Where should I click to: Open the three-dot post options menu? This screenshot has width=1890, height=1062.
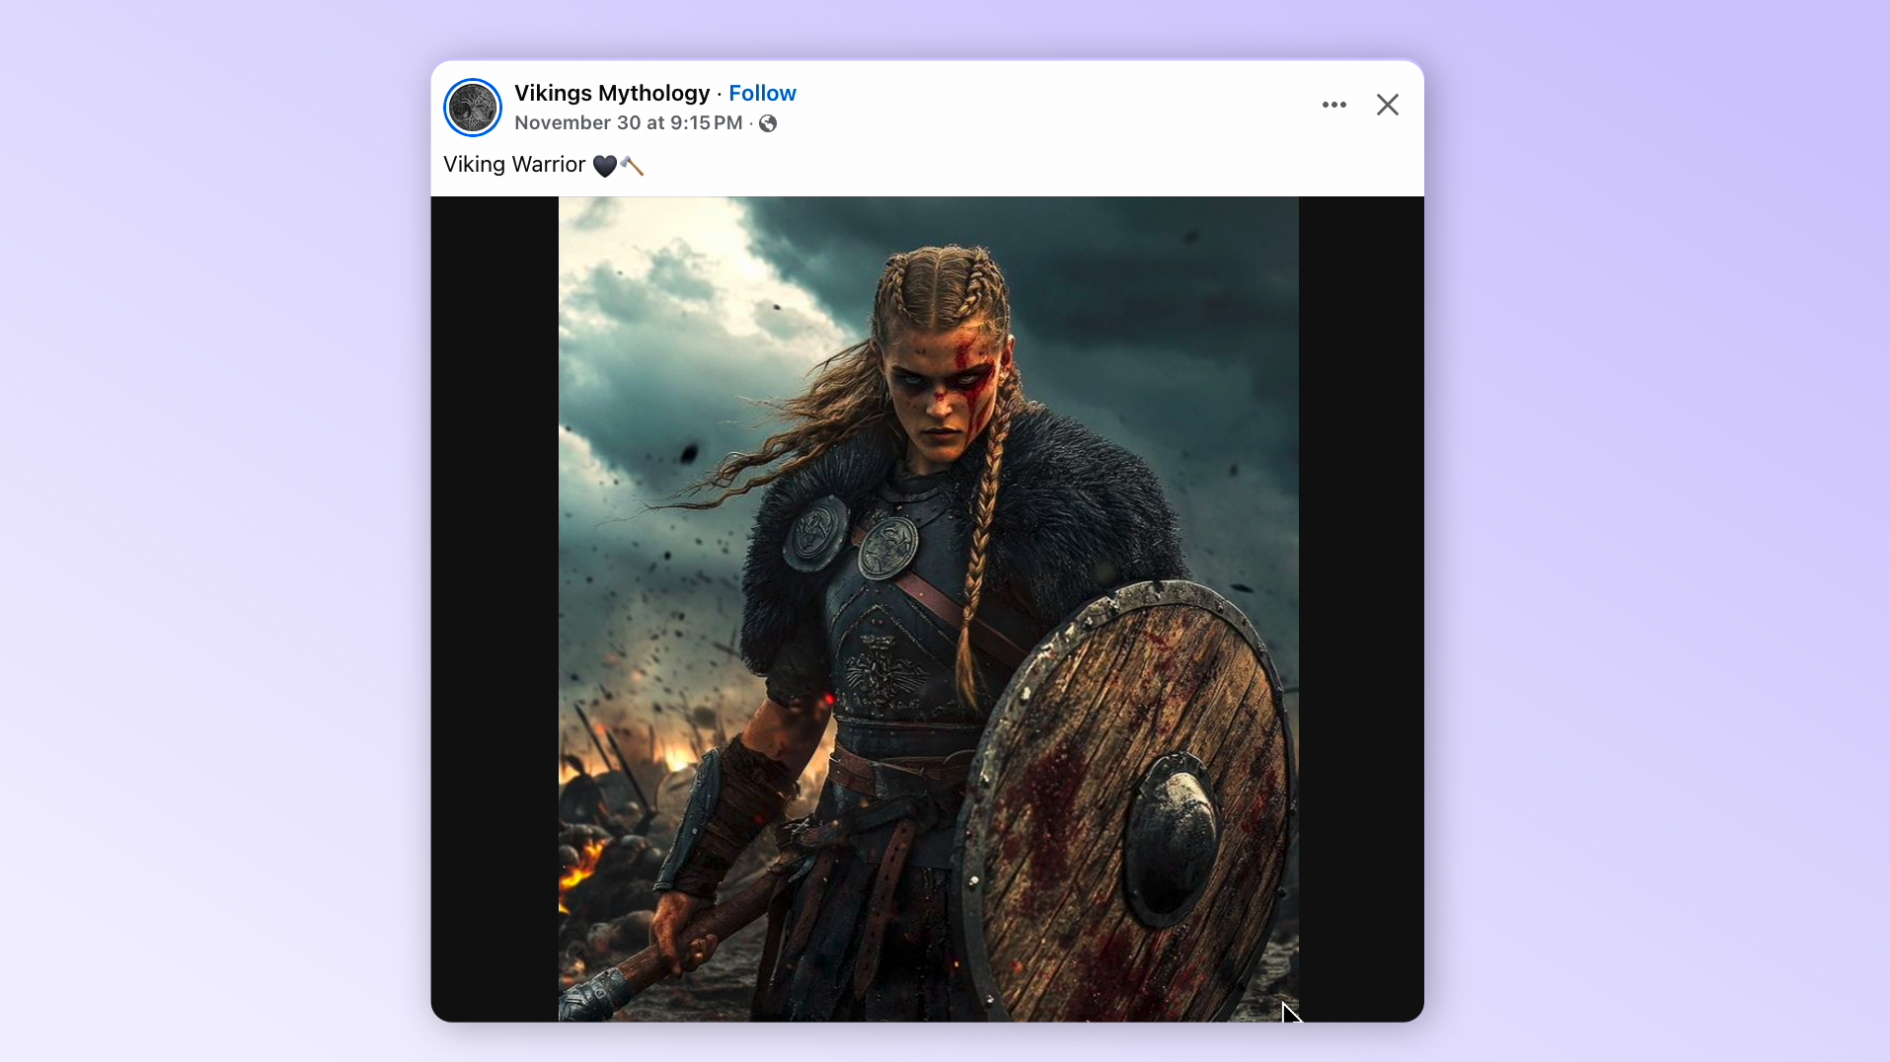[x=1333, y=105]
